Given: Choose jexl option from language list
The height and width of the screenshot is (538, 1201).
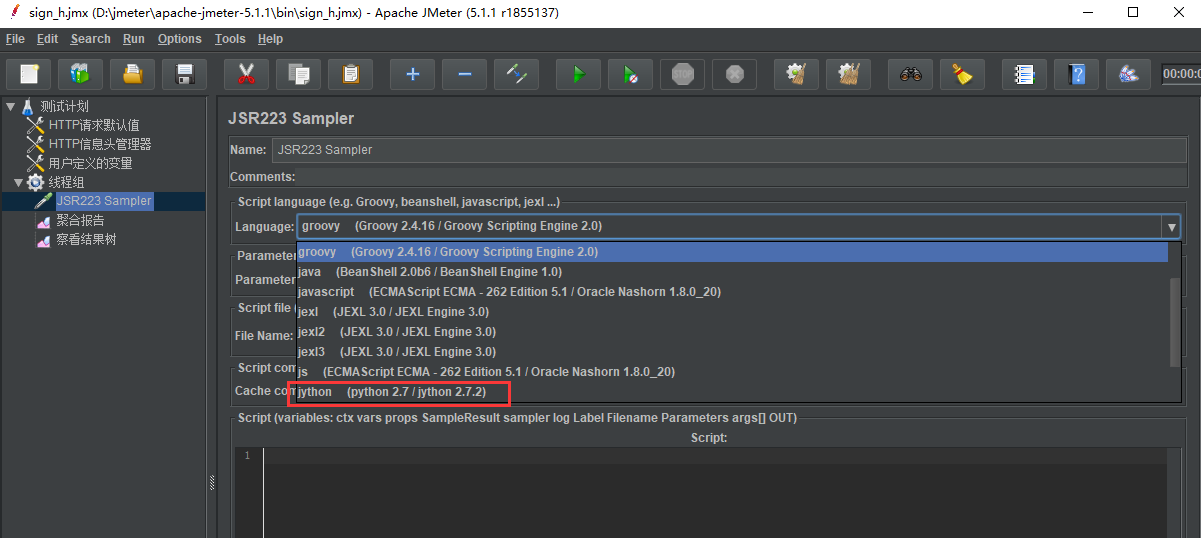Looking at the screenshot, I should pyautogui.click(x=732, y=312).
